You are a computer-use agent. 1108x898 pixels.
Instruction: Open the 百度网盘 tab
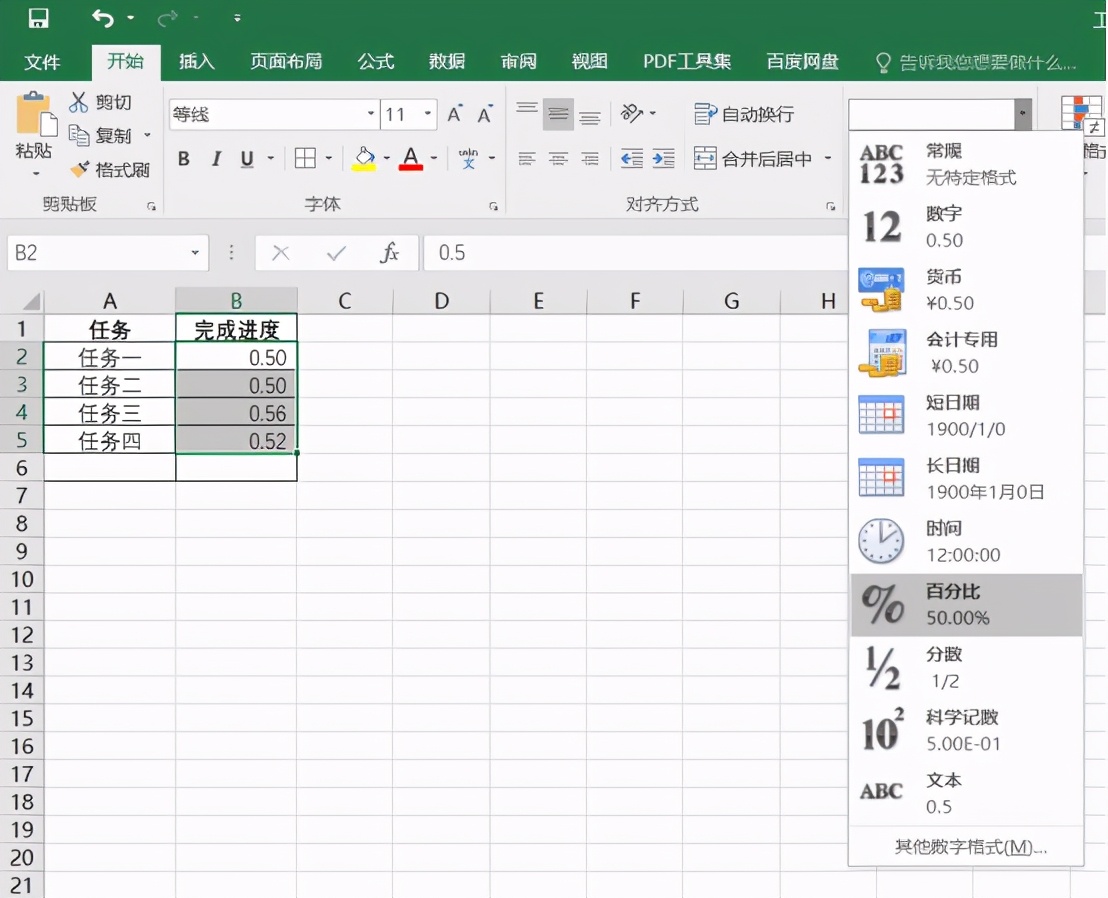802,61
